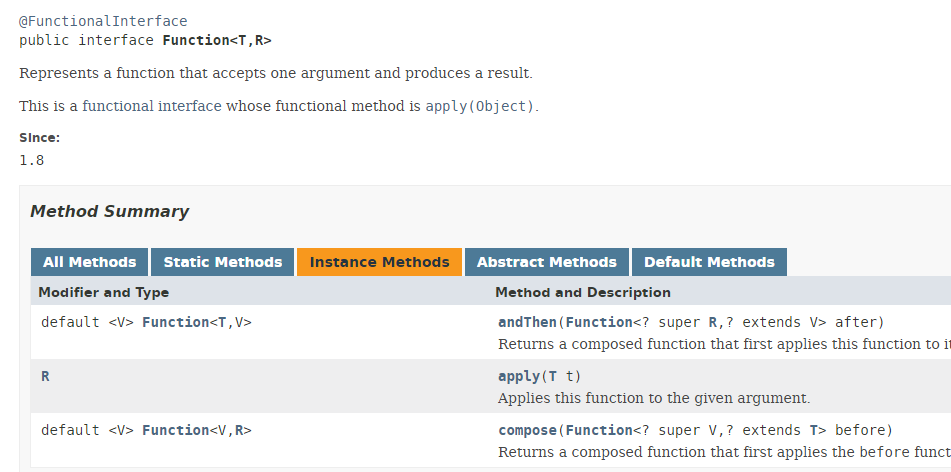Click Function in the andThen return type
951x472 pixels.
(x=175, y=322)
